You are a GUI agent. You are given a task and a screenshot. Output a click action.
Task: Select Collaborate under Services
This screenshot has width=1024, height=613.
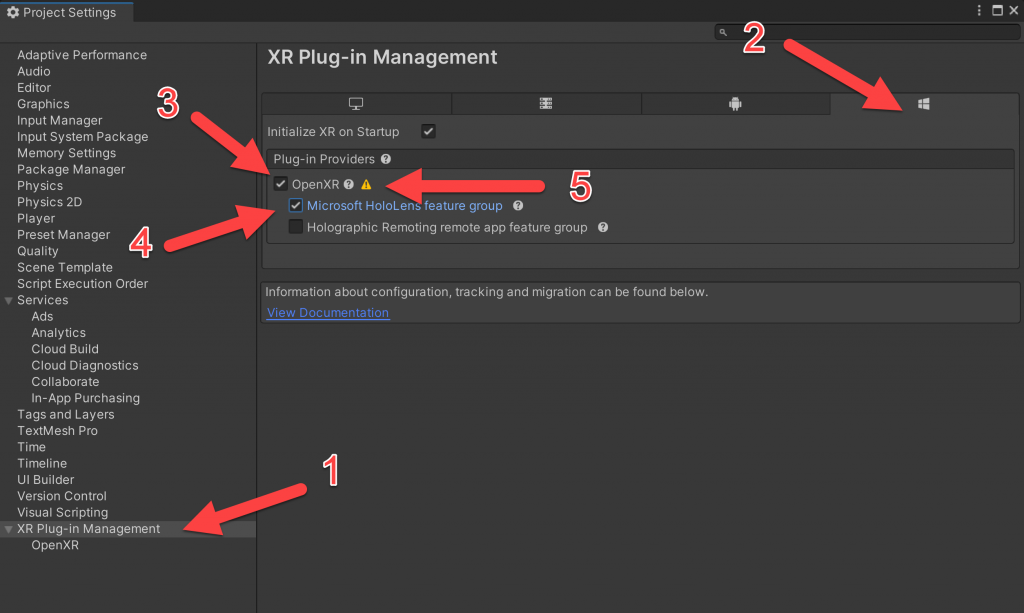click(x=65, y=381)
